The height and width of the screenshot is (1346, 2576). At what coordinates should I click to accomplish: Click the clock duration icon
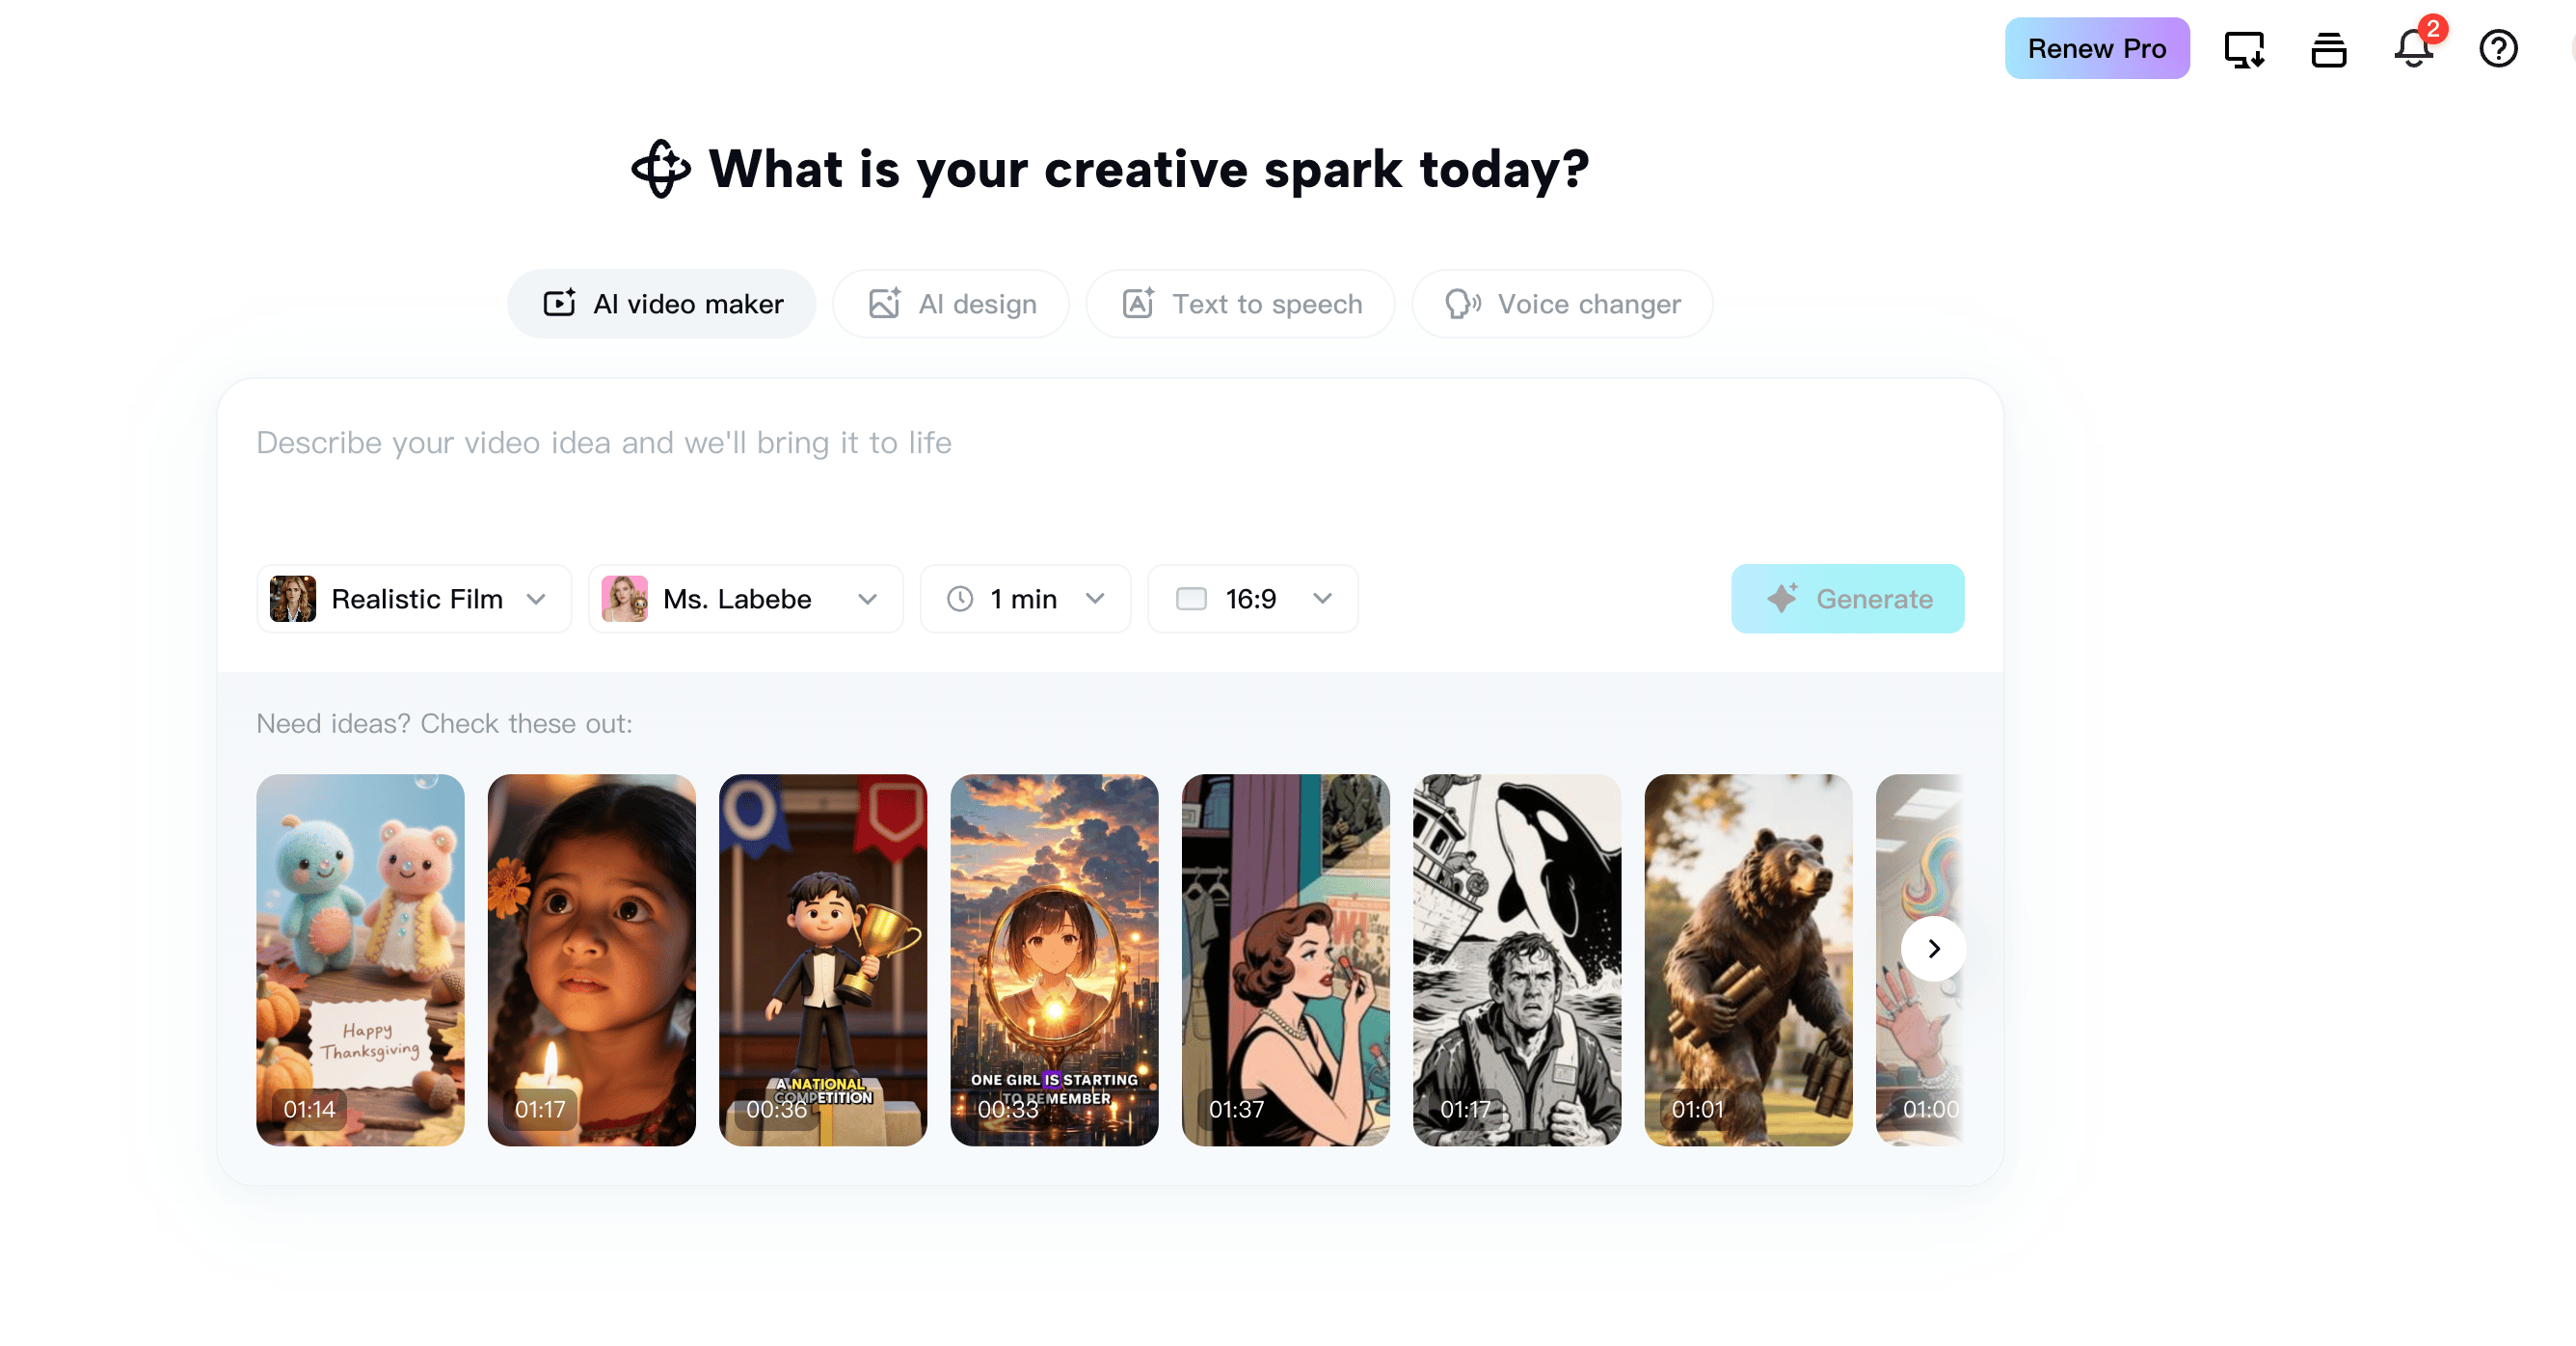pos(960,599)
